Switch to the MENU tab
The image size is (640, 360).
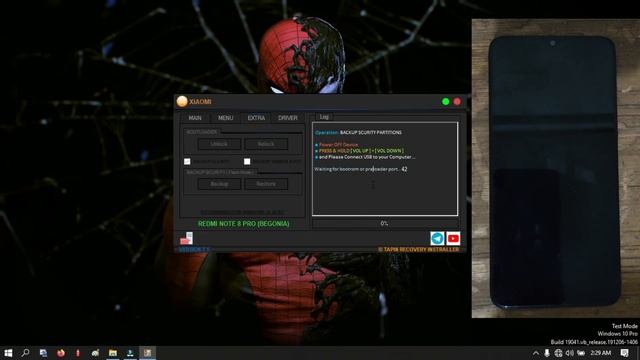225,118
